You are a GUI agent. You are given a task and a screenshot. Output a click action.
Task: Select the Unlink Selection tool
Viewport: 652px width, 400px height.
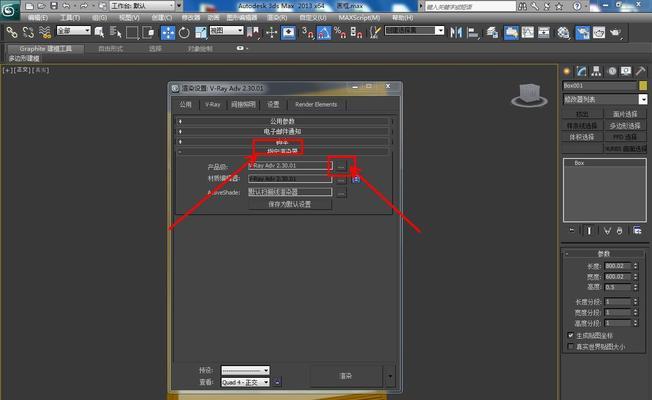point(28,32)
